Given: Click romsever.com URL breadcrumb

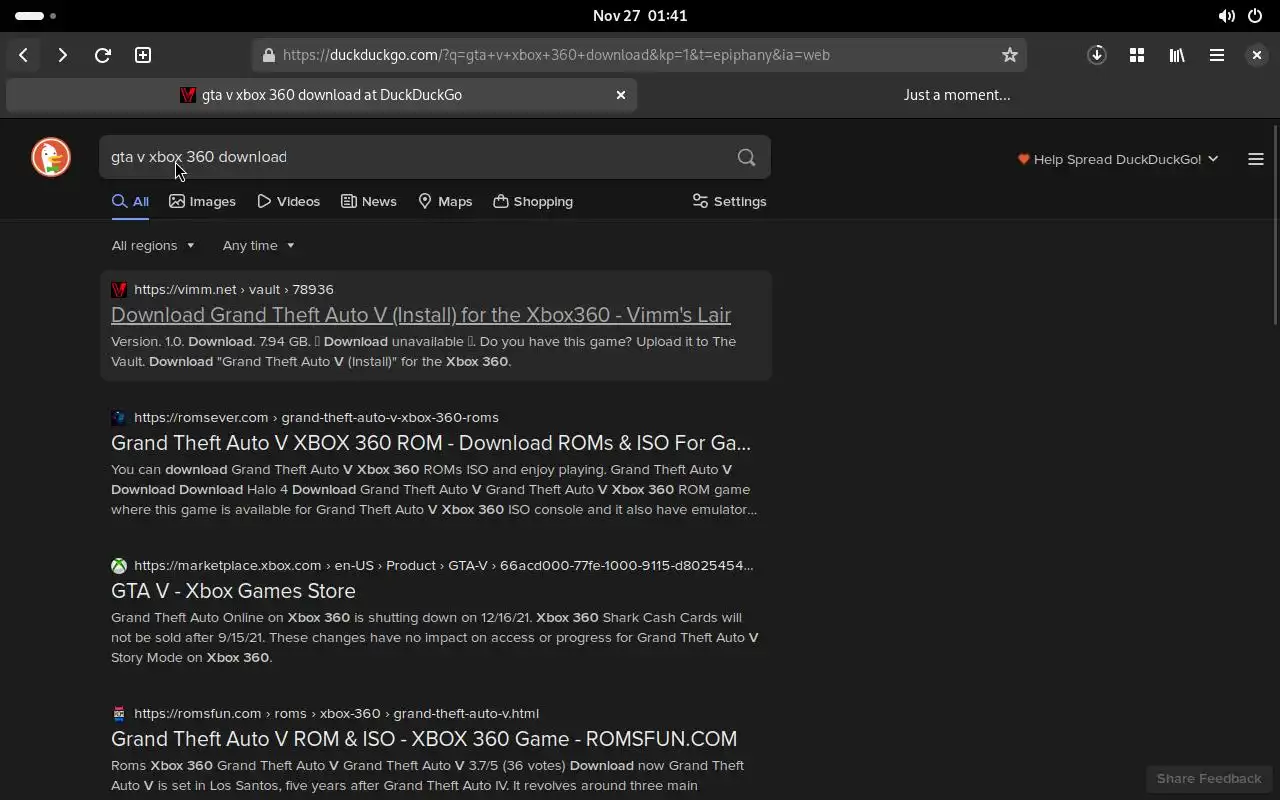Looking at the screenshot, I should click(x=316, y=417).
